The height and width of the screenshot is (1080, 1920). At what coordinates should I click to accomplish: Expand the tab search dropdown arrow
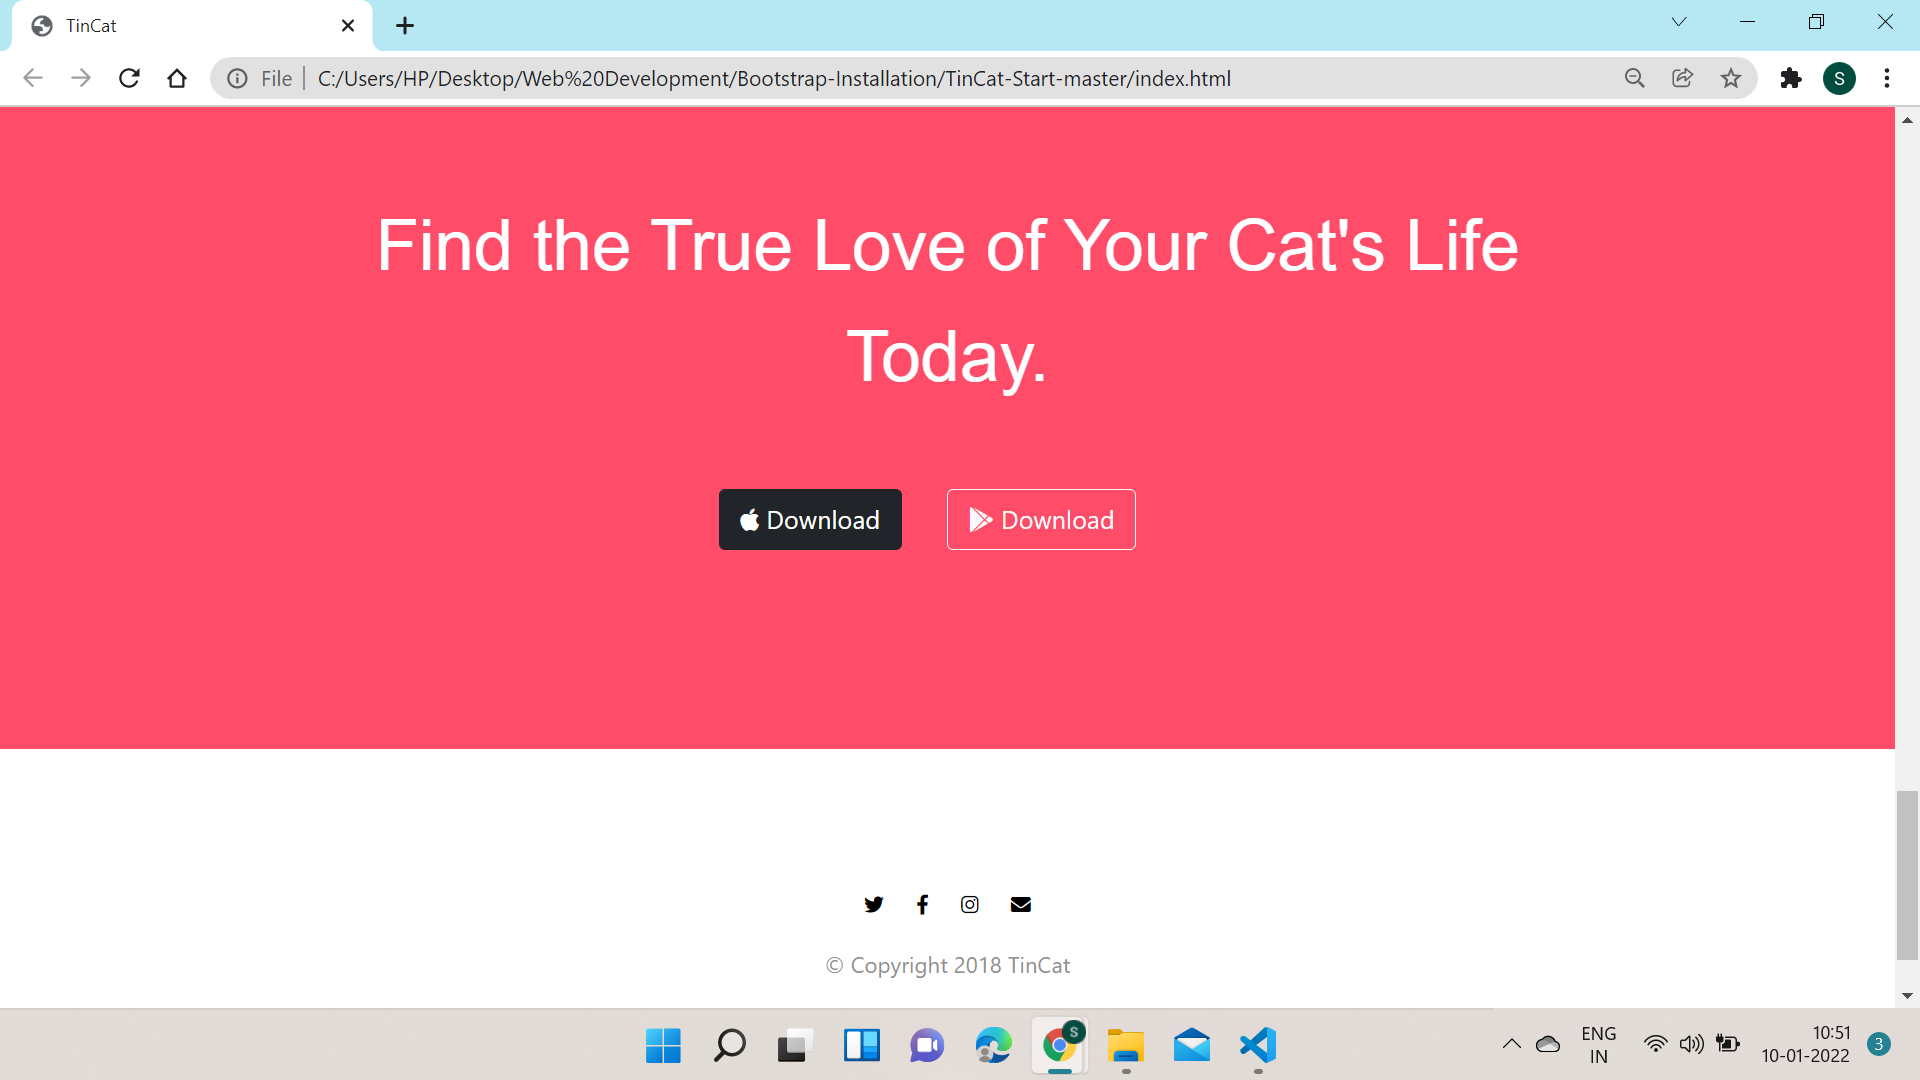(x=1679, y=21)
